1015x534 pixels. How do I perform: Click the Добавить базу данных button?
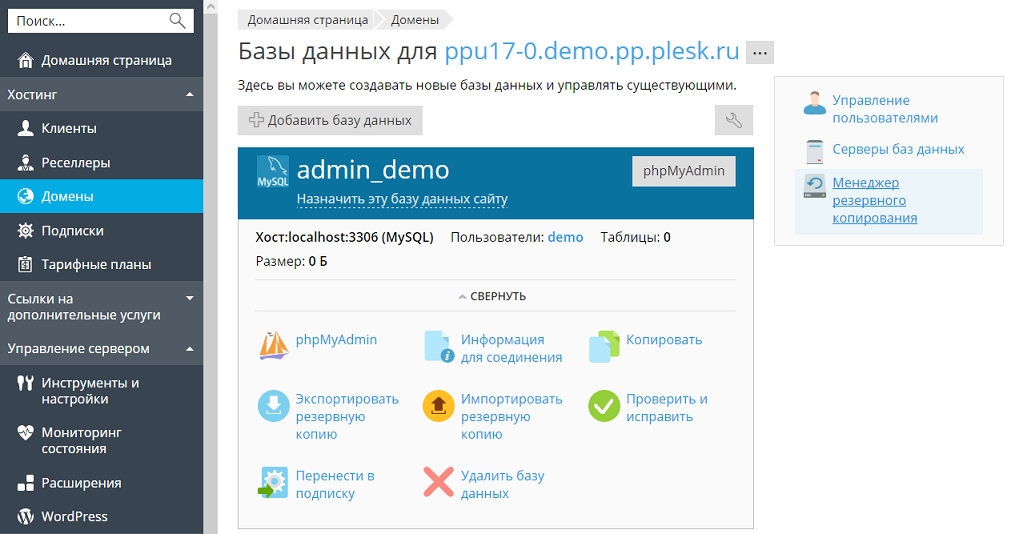click(x=330, y=120)
